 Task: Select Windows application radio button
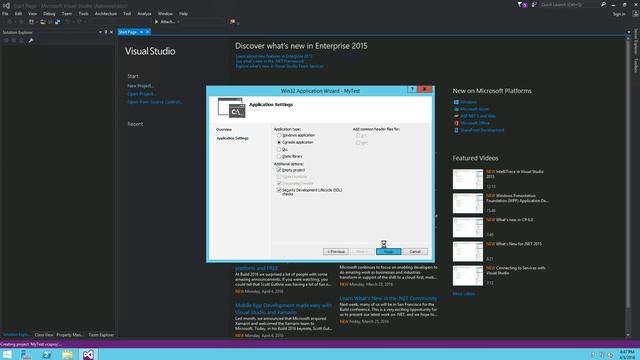[x=279, y=135]
